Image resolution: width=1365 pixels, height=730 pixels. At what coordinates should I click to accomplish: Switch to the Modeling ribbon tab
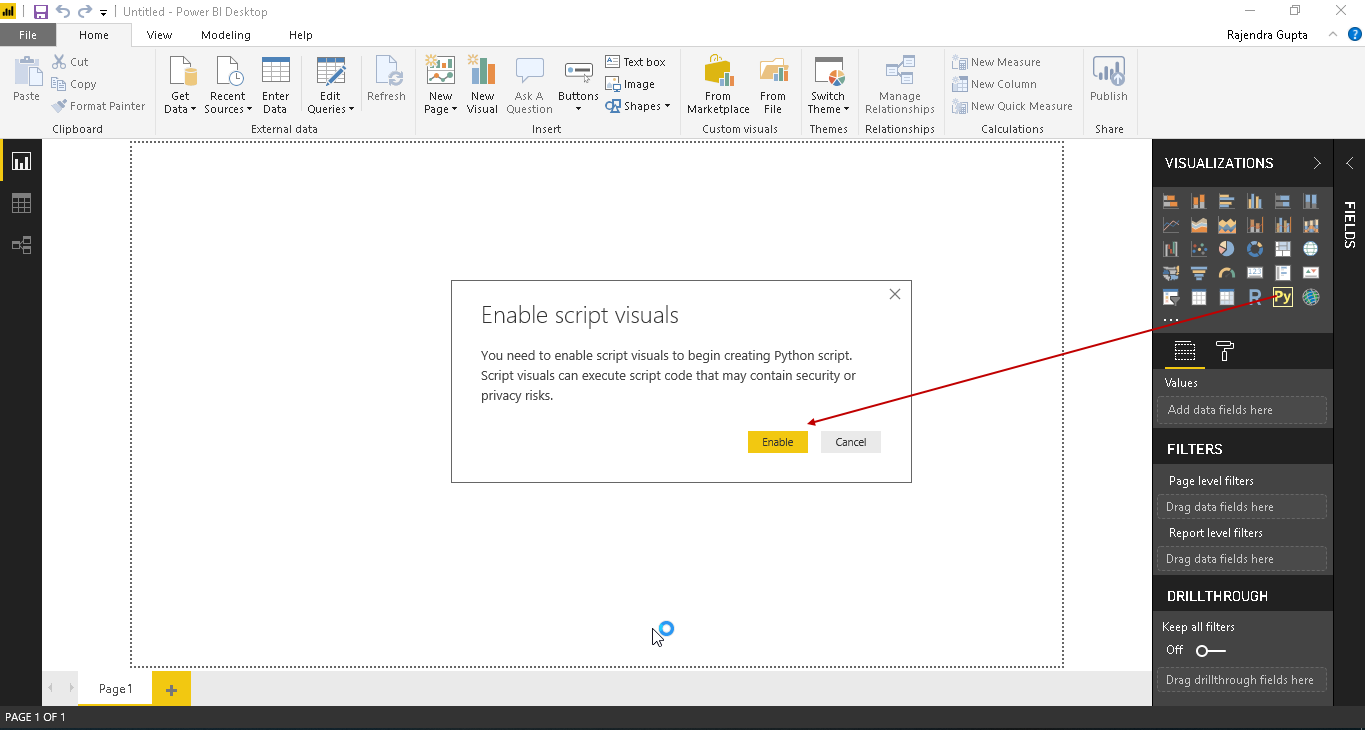pyautogui.click(x=226, y=35)
